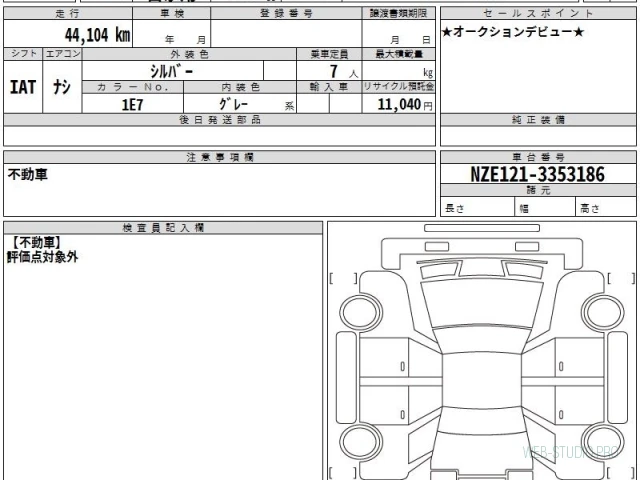The height and width of the screenshot is (480, 640).
Task: Click the 検査員記入欄 header bar
Action: point(163,228)
